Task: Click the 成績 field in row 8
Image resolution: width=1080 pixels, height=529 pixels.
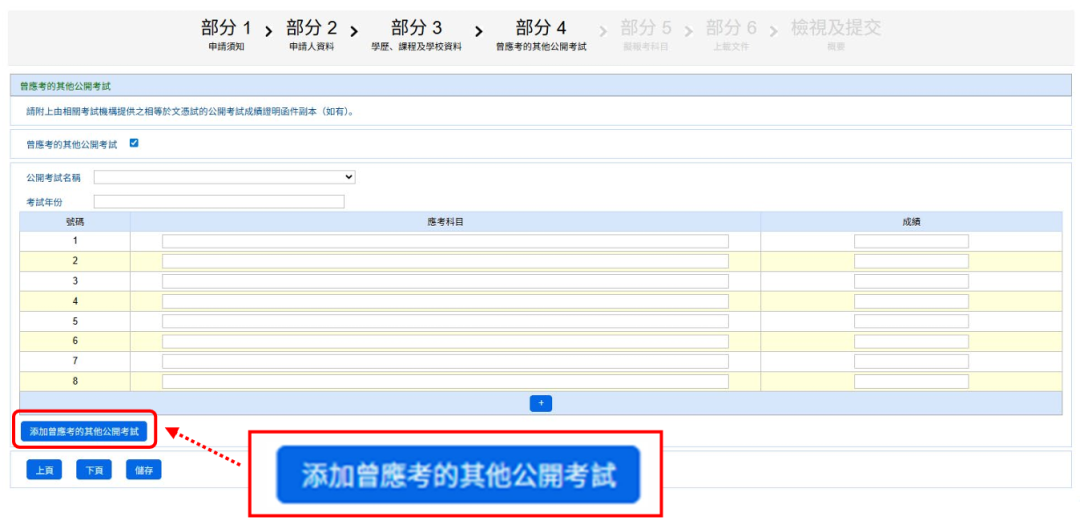Action: [x=911, y=381]
